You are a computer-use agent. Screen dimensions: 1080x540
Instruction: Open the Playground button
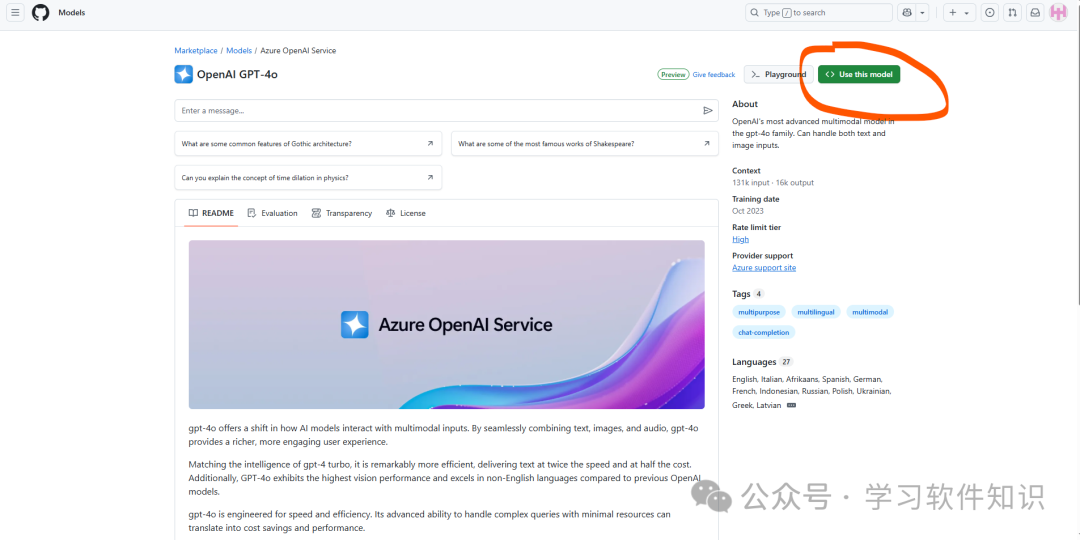coord(778,74)
